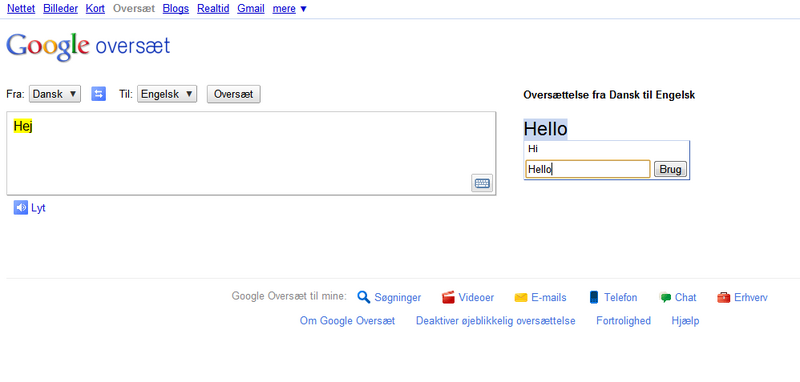Click the source text area containing Hej
The image size is (800, 382).
tap(251, 153)
